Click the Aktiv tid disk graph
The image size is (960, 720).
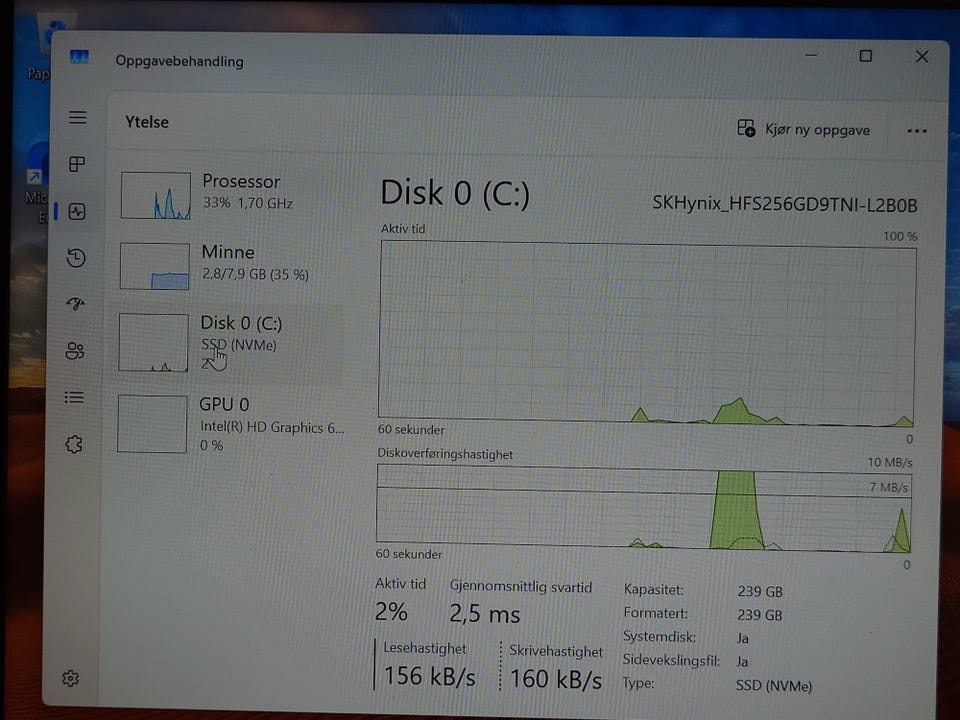click(647, 332)
